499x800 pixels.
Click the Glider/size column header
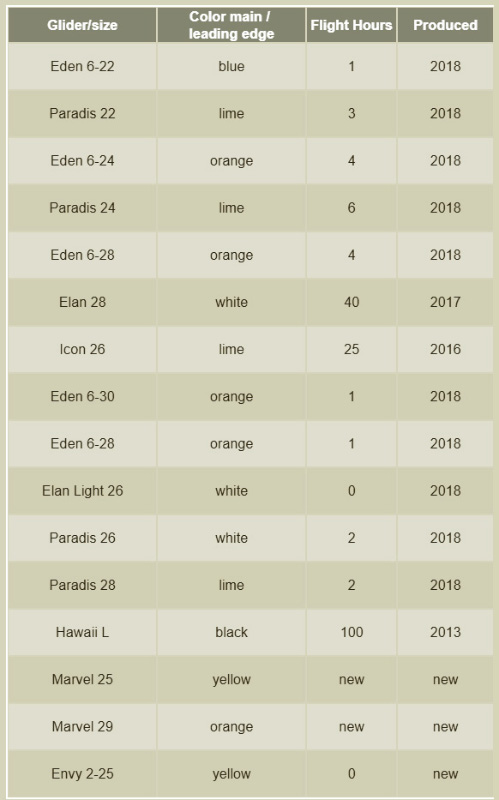click(x=82, y=25)
